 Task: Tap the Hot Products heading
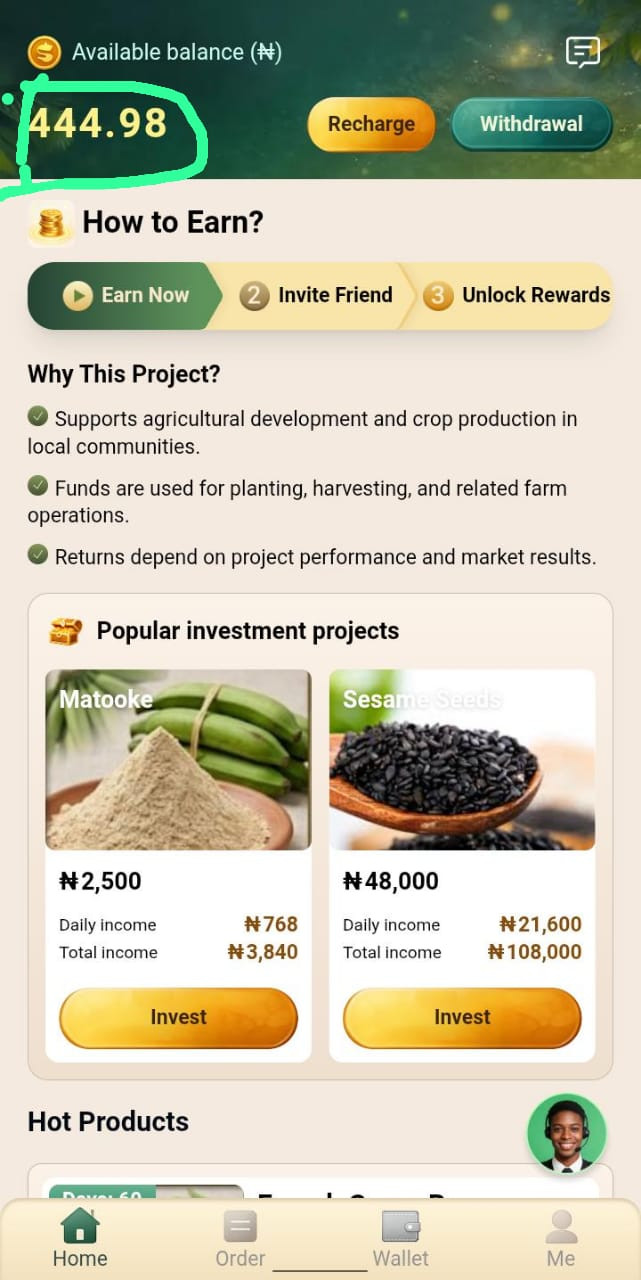(108, 1121)
